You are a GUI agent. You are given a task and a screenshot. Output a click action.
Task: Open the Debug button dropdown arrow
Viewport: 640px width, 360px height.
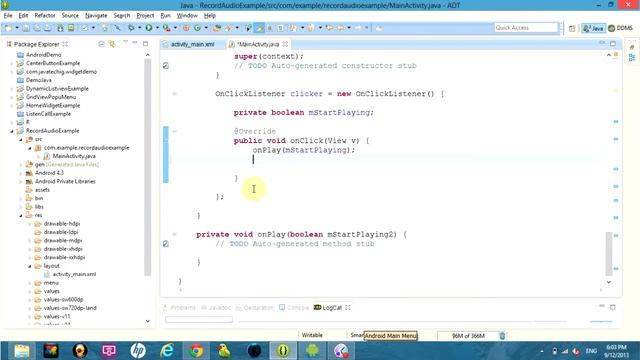coord(139,28)
